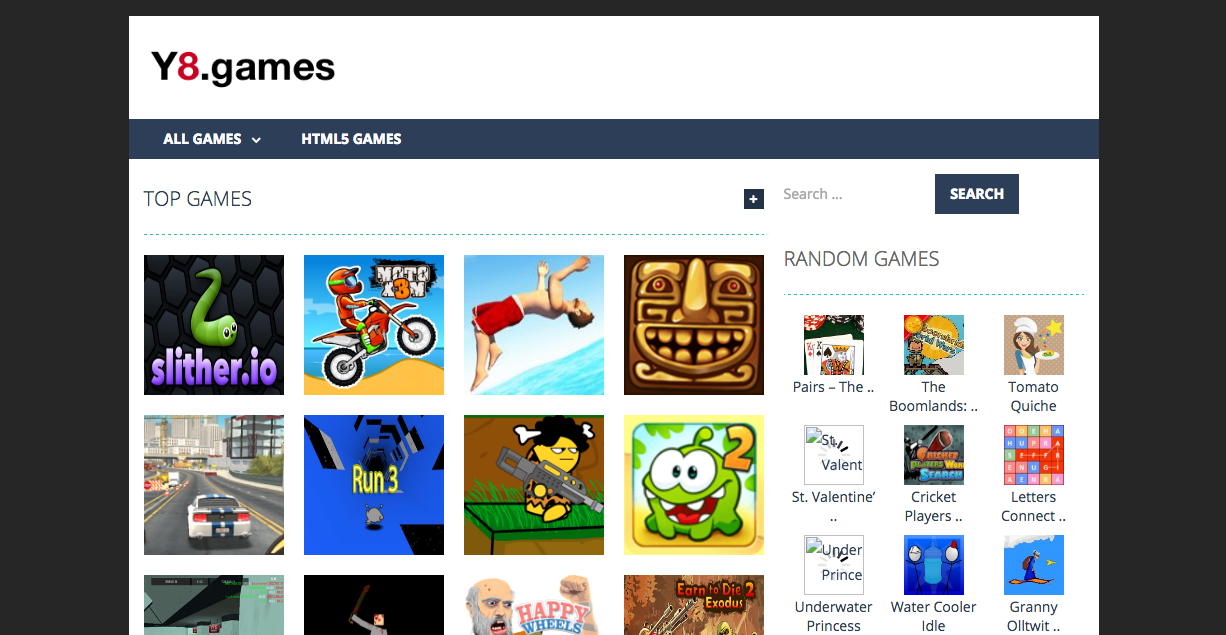
Task: Open the police car racing game icon
Action: point(214,485)
